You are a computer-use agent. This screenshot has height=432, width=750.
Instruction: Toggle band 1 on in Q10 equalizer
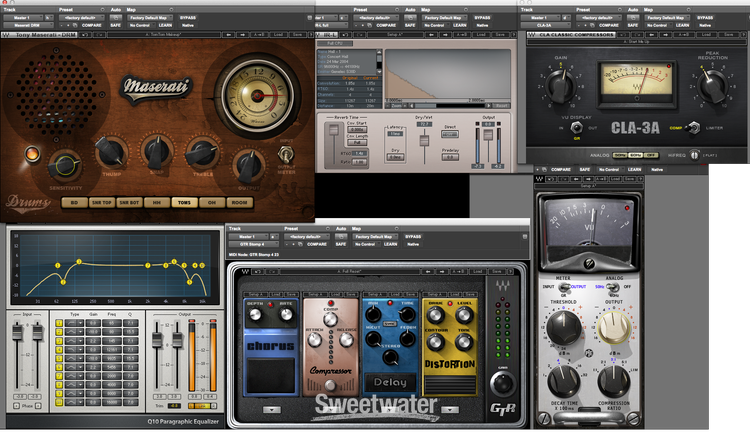[x=59, y=323]
